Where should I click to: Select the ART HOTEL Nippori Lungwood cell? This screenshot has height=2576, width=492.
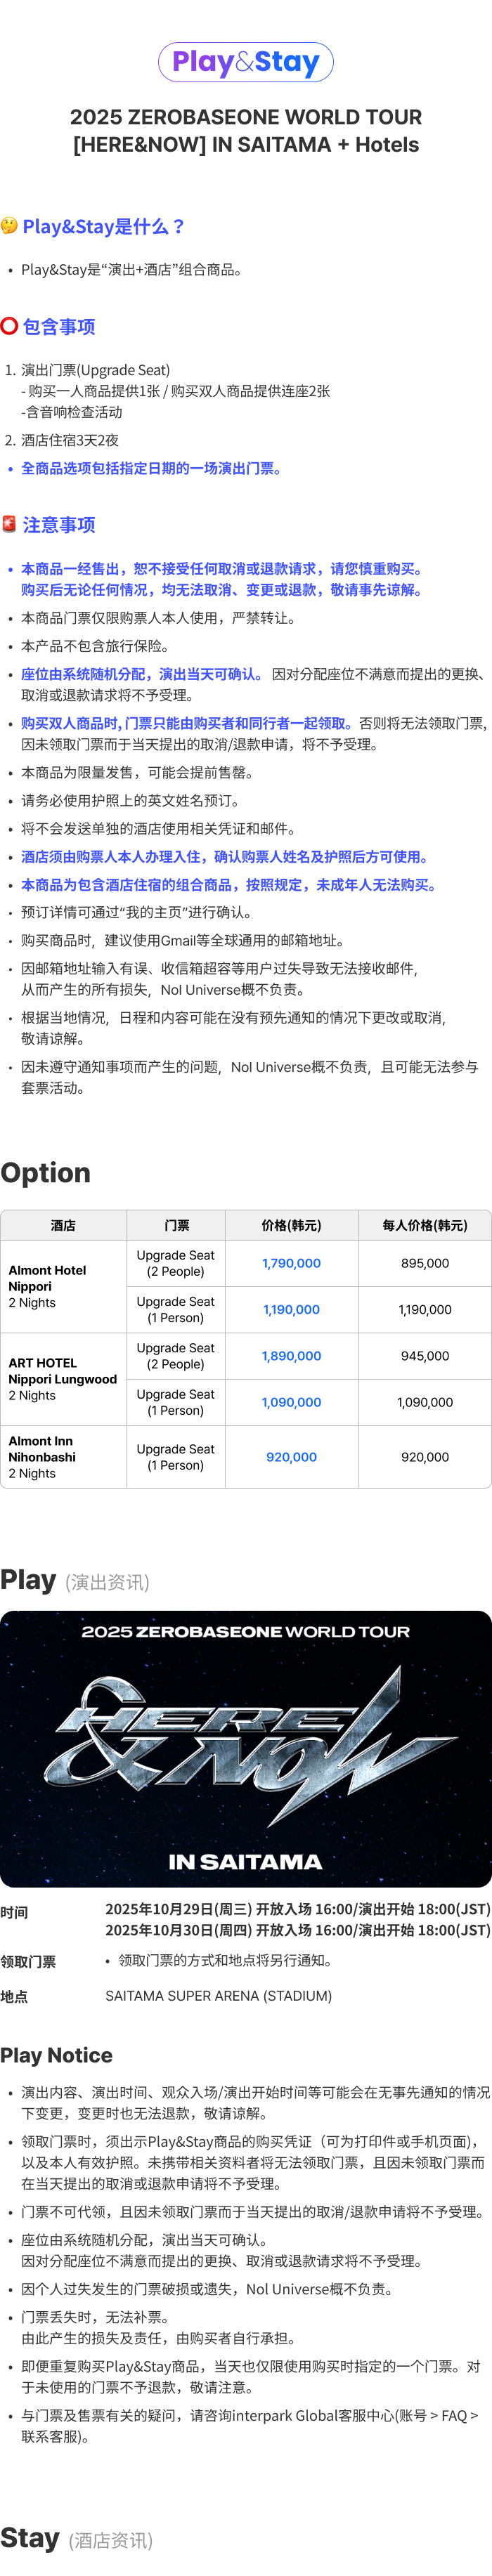[x=63, y=1379]
